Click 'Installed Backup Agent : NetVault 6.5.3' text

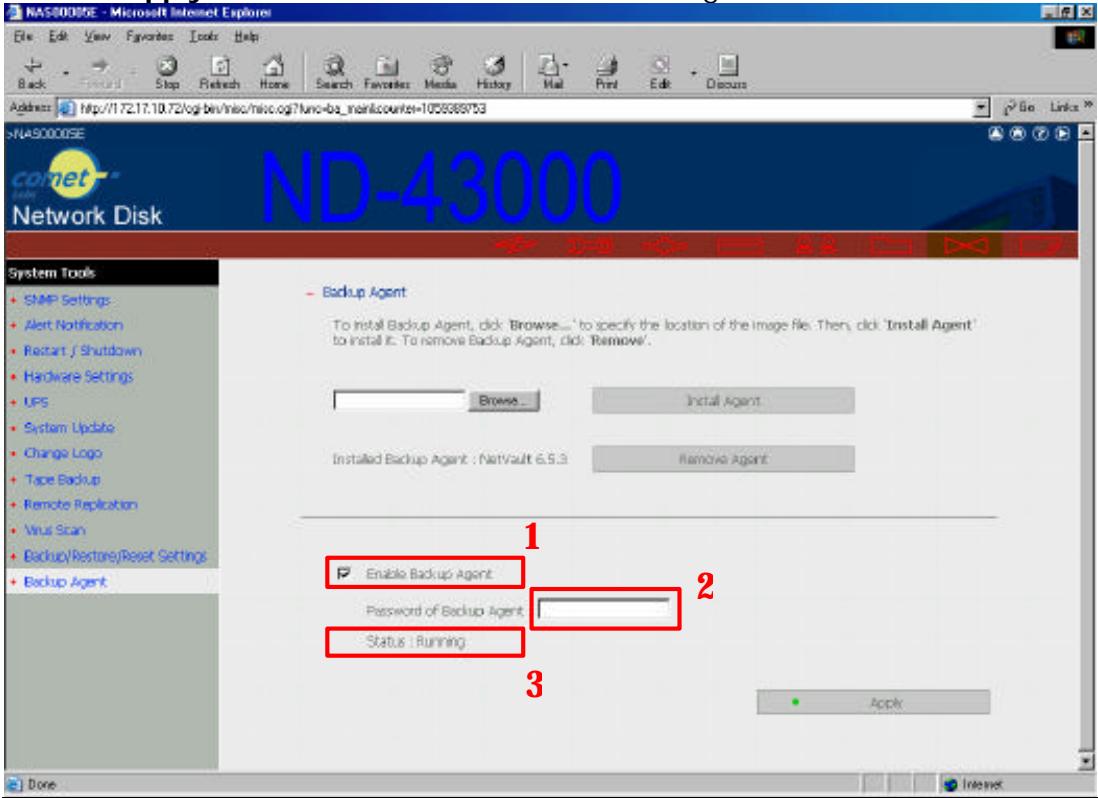450,459
